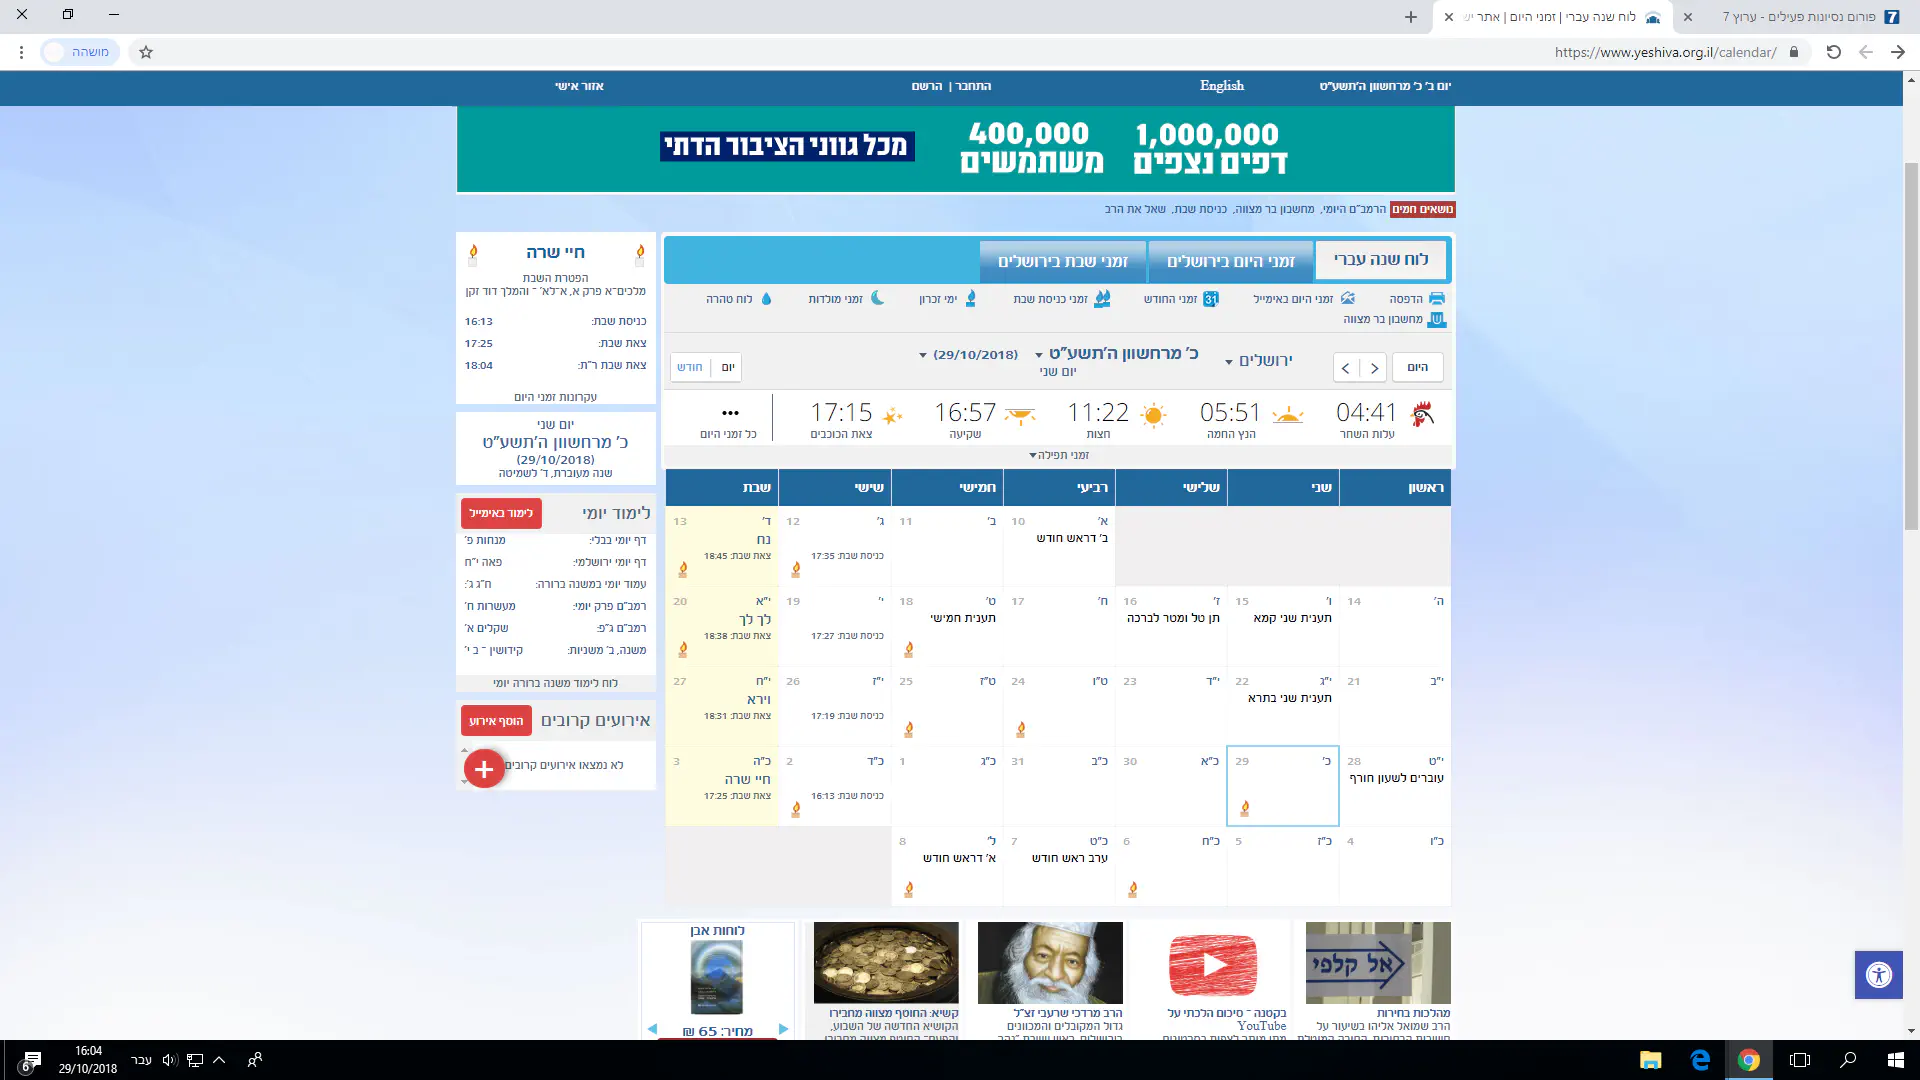
Task: Click the molad times moon icon
Action: (877, 299)
